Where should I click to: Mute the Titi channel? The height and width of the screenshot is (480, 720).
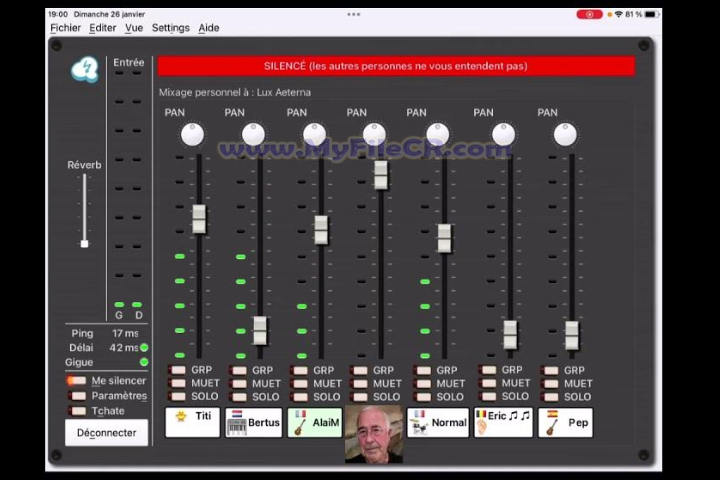pos(177,383)
